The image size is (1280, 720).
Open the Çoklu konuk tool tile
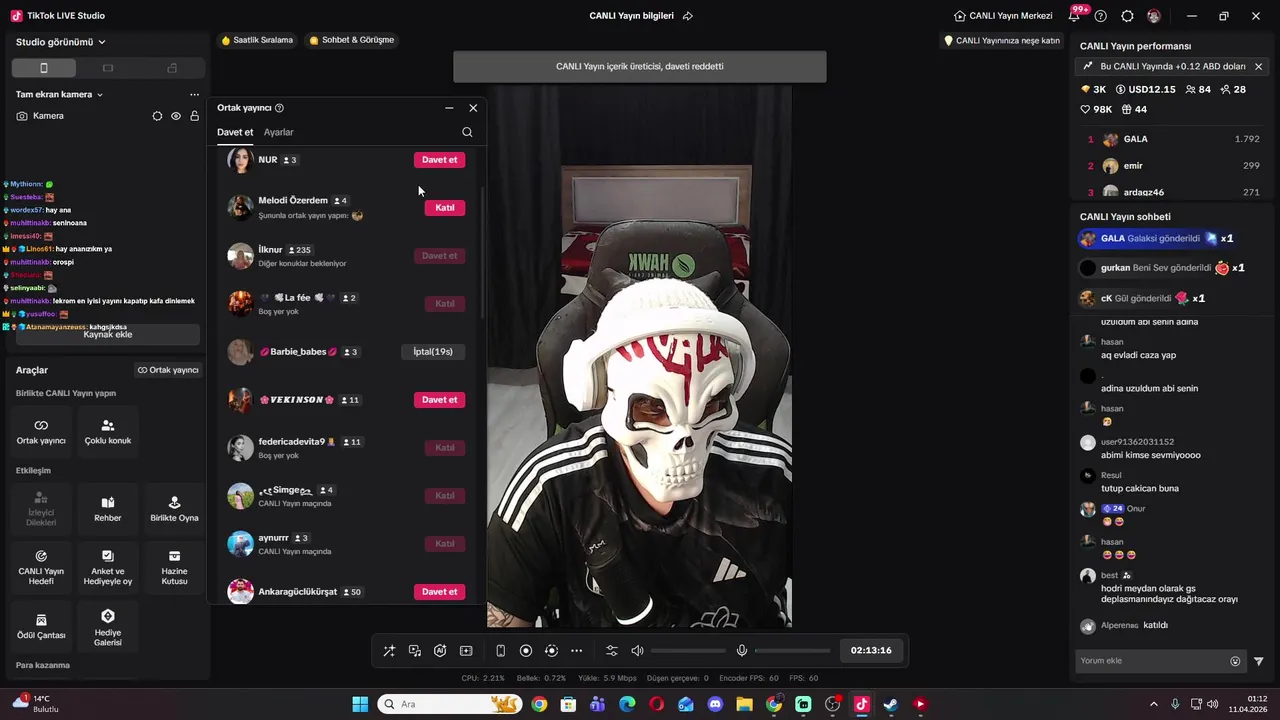coord(108,431)
